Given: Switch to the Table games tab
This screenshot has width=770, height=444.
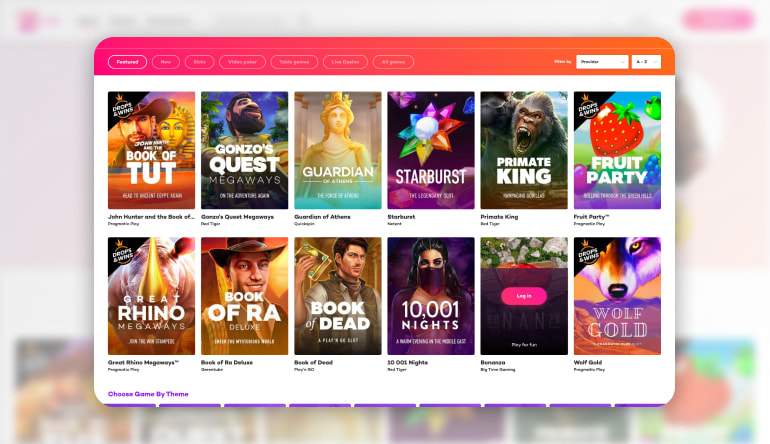Looking at the screenshot, I should [294, 62].
